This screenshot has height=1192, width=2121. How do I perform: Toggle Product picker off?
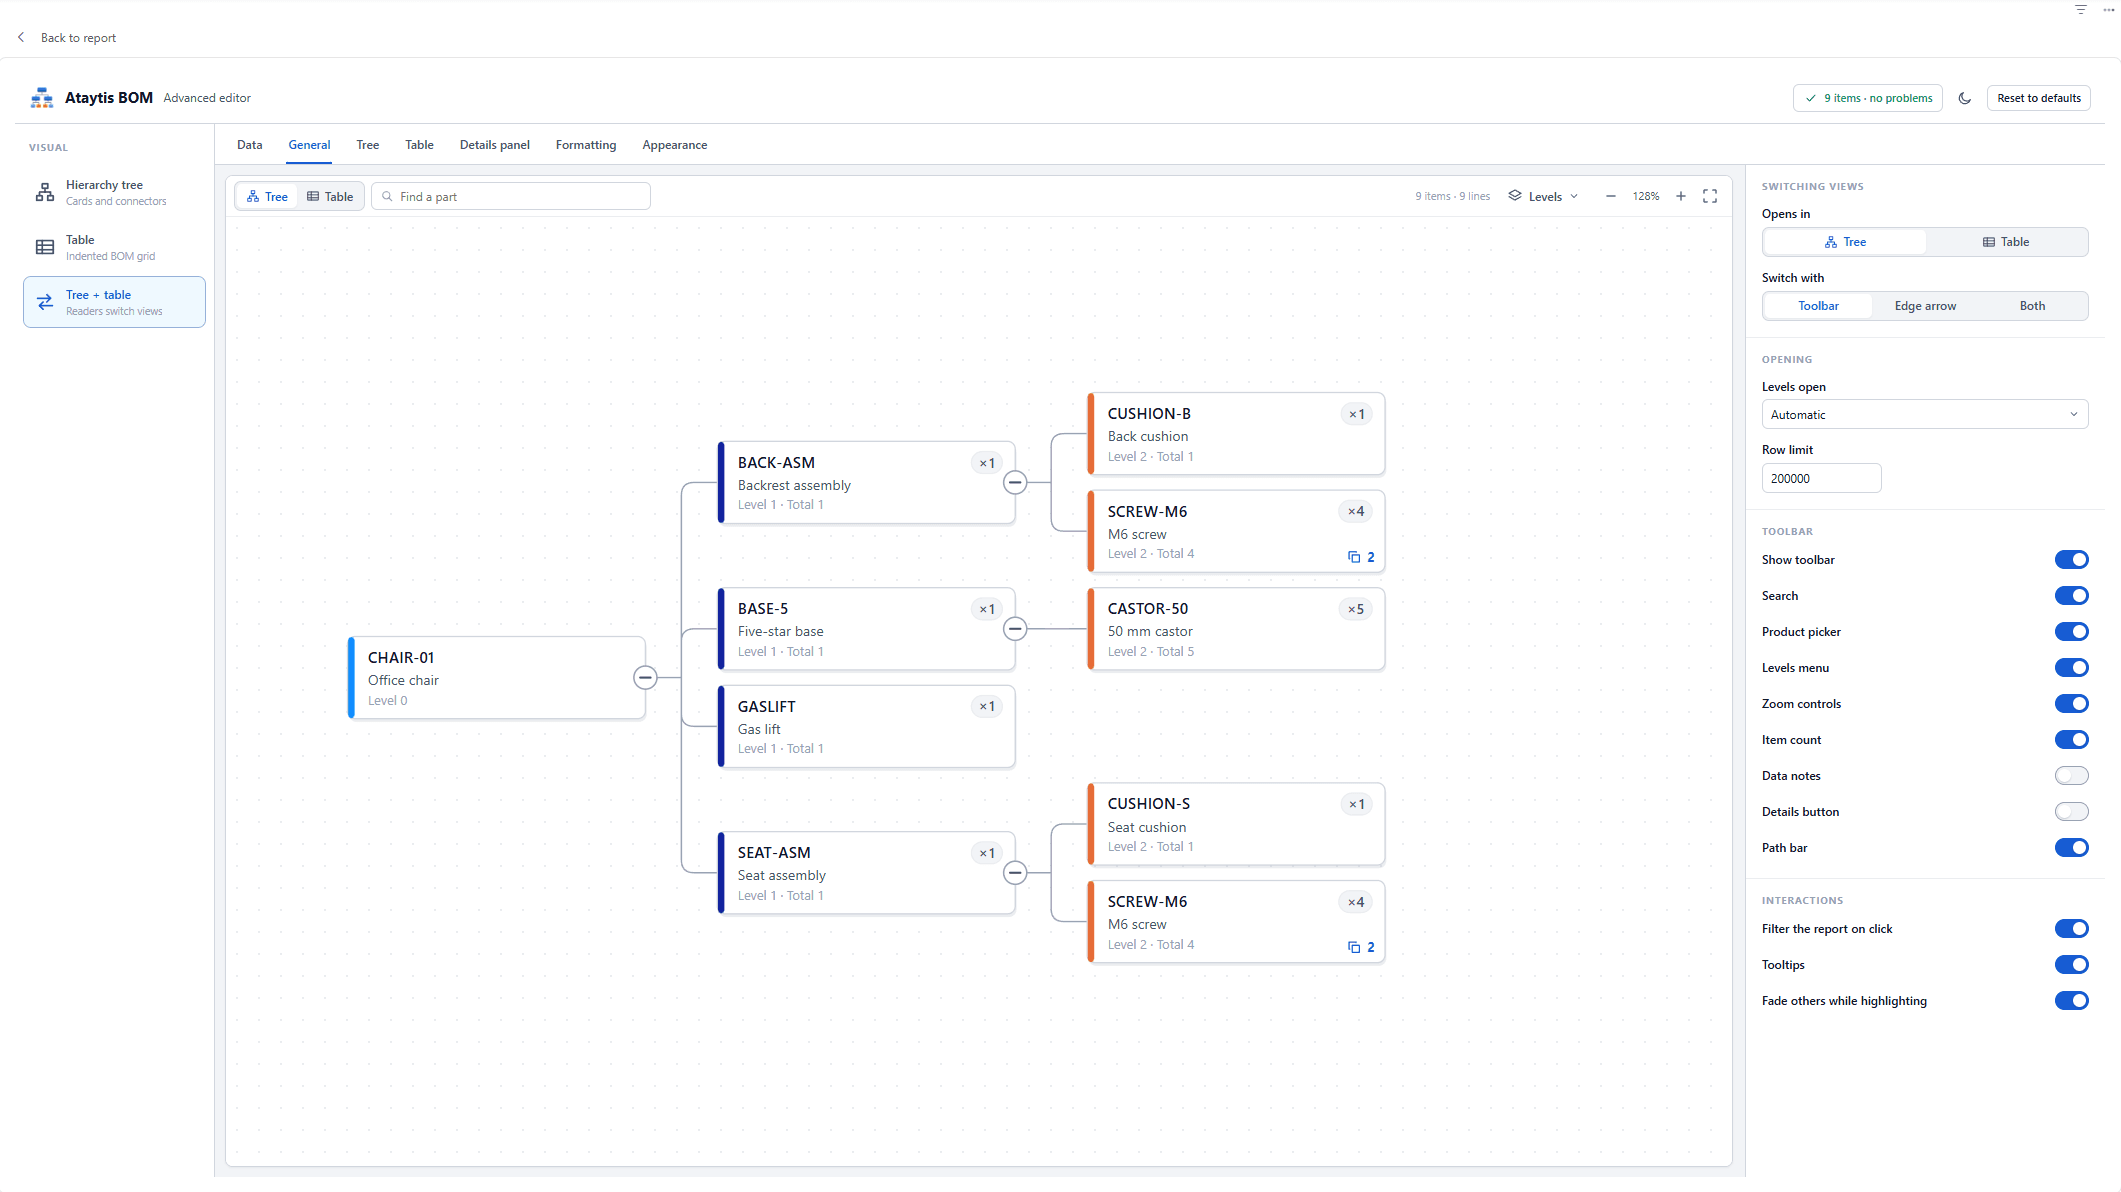[2072, 632]
